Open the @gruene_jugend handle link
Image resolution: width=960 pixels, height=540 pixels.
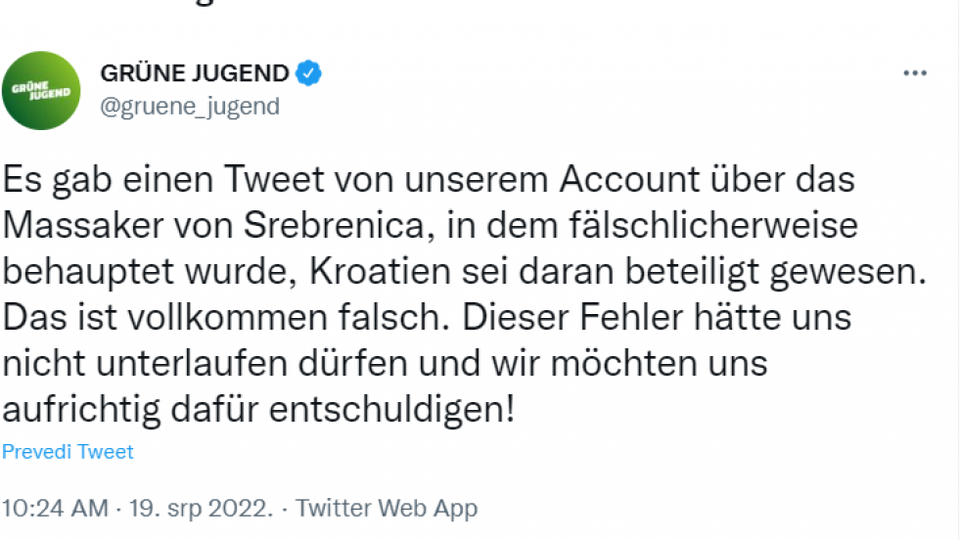pos(190,106)
